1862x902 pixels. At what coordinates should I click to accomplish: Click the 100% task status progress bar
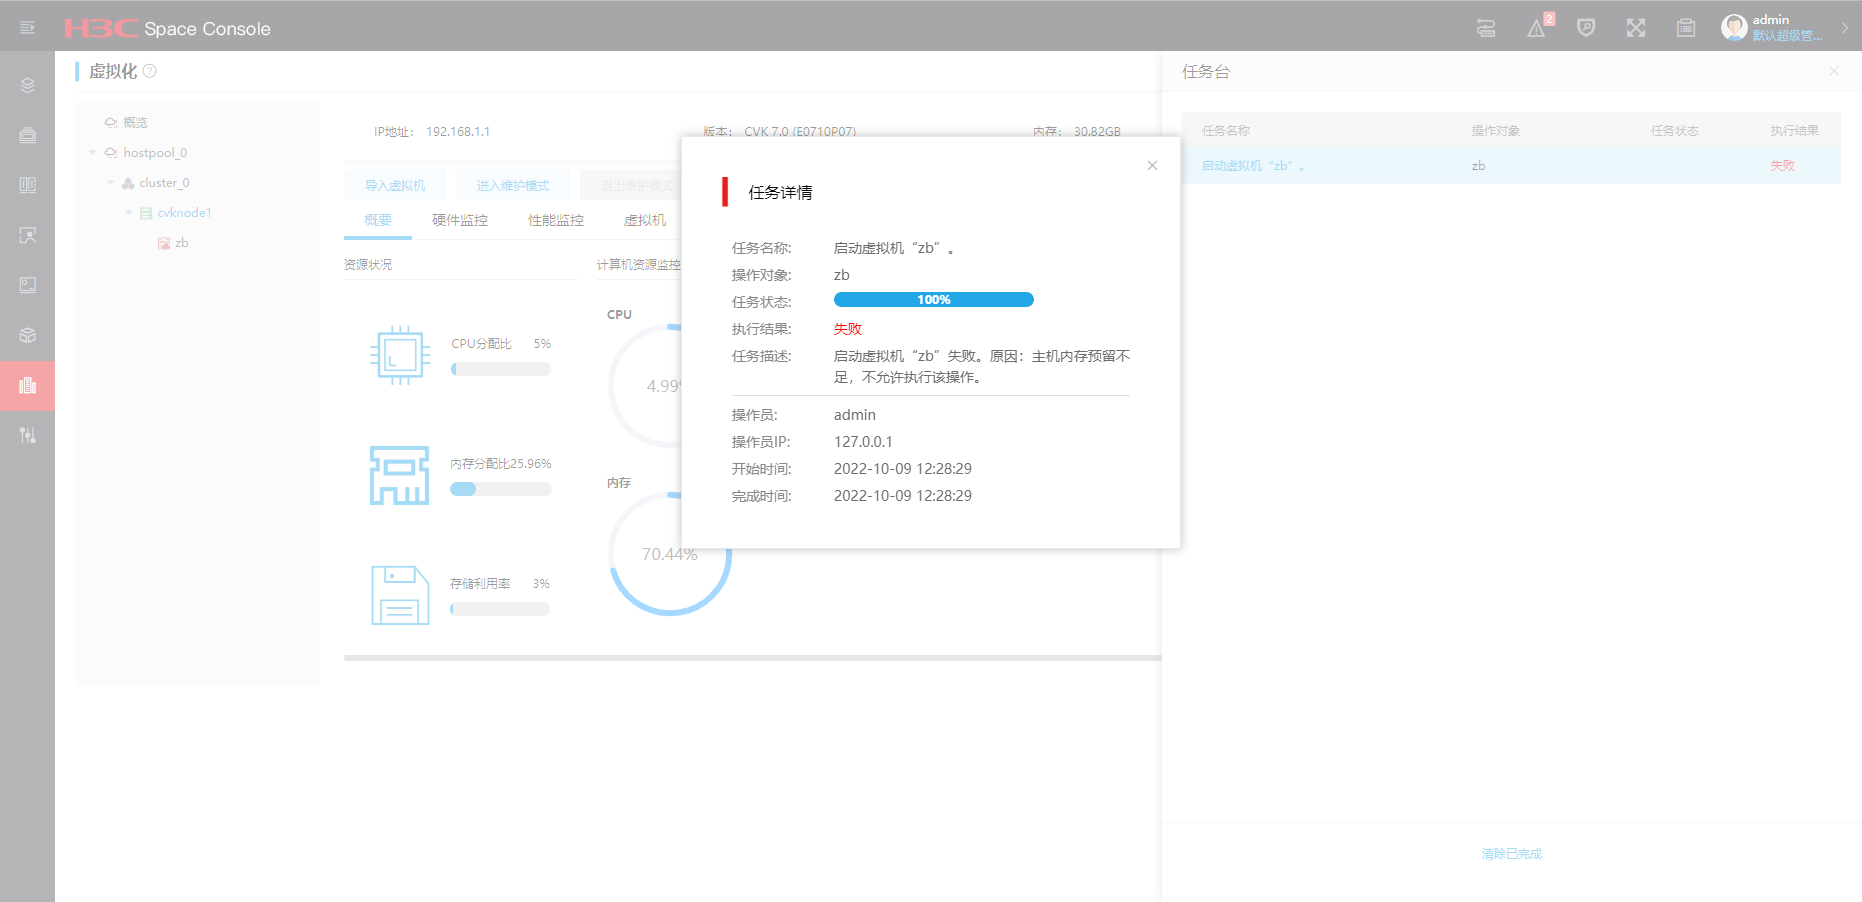[x=934, y=300]
